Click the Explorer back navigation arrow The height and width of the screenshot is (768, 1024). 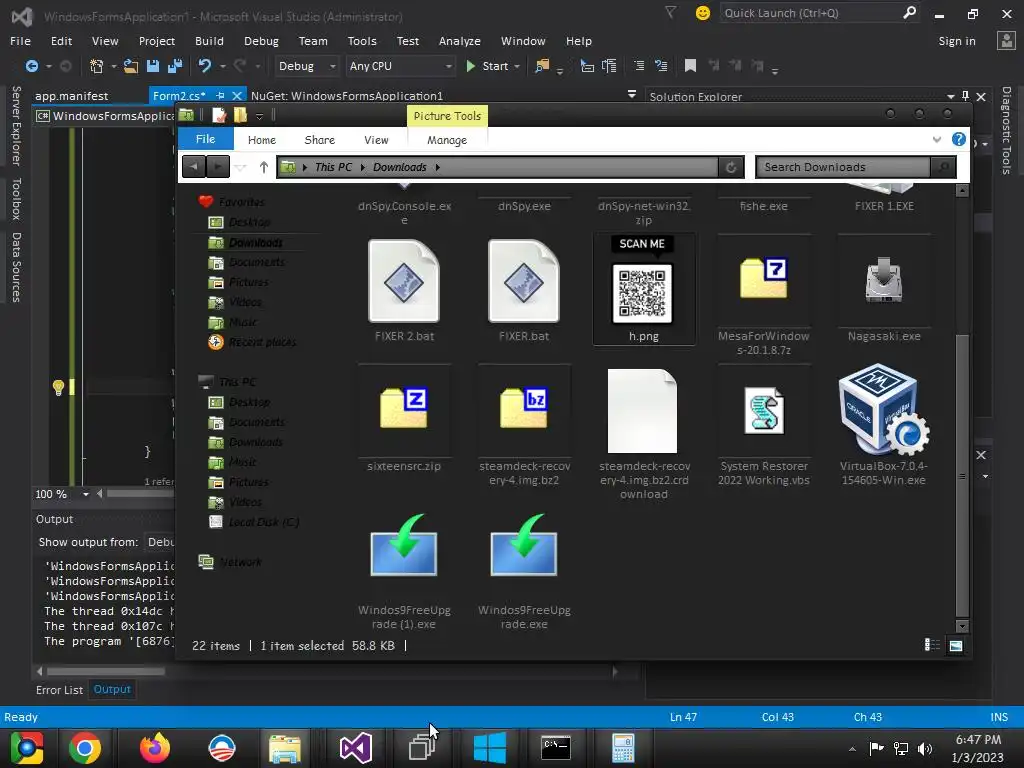[194, 167]
